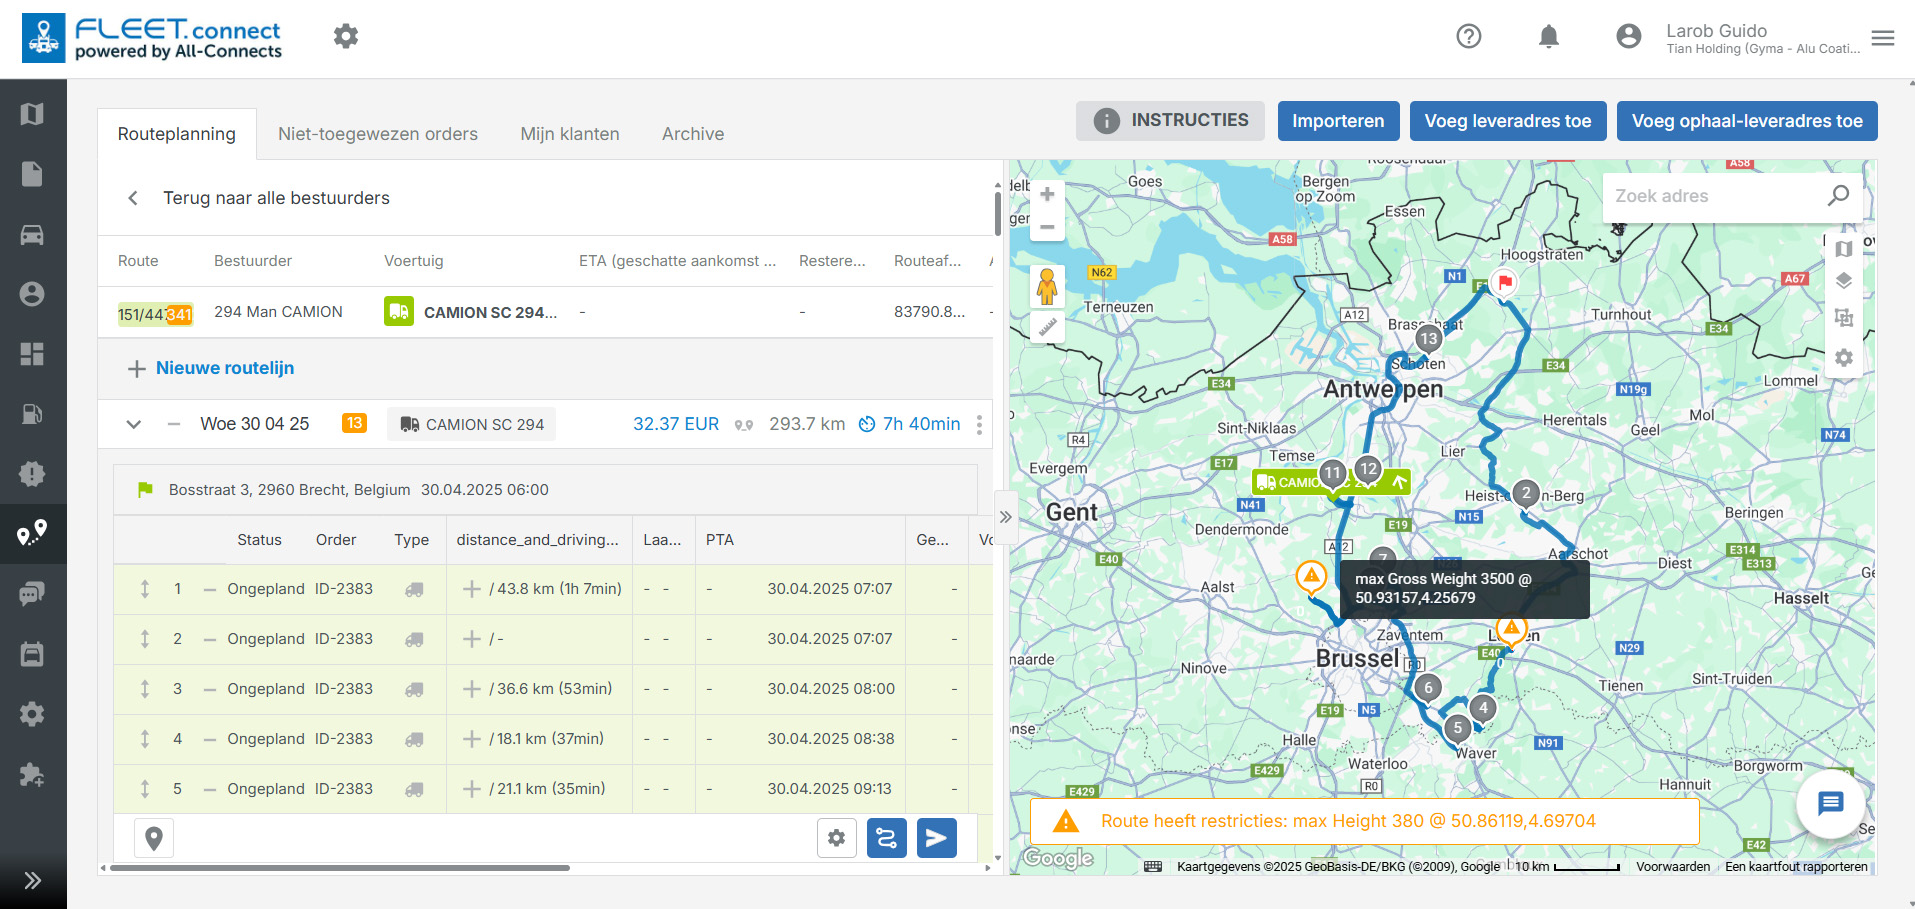The height and width of the screenshot is (909, 1915).
Task: Click the Importeren button
Action: coord(1338,121)
